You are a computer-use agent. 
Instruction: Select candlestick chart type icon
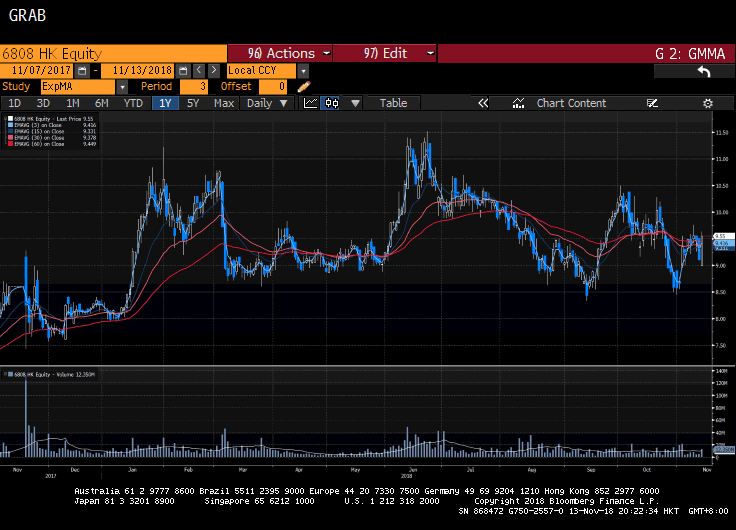332,103
